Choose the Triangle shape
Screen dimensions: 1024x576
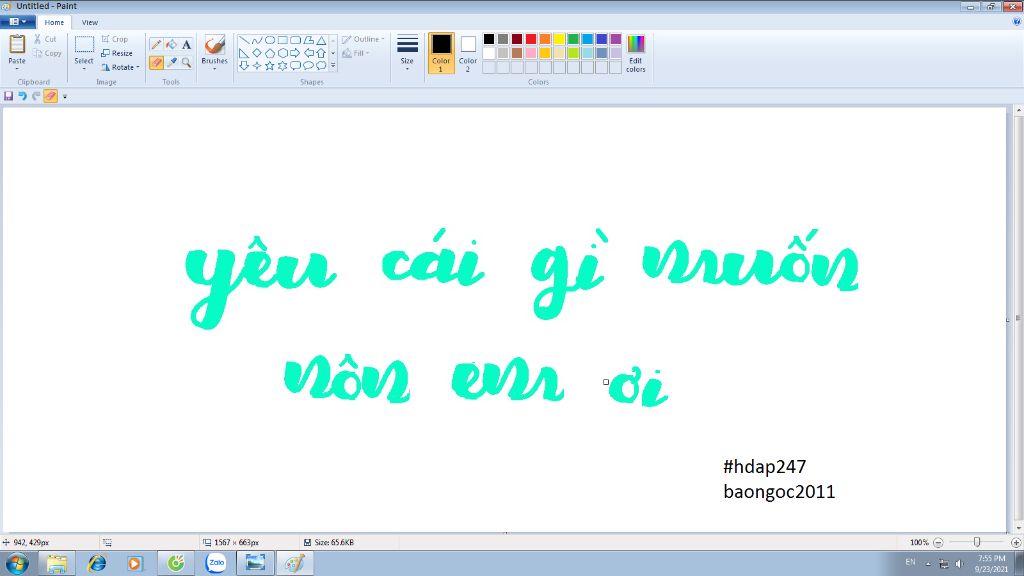(x=321, y=40)
